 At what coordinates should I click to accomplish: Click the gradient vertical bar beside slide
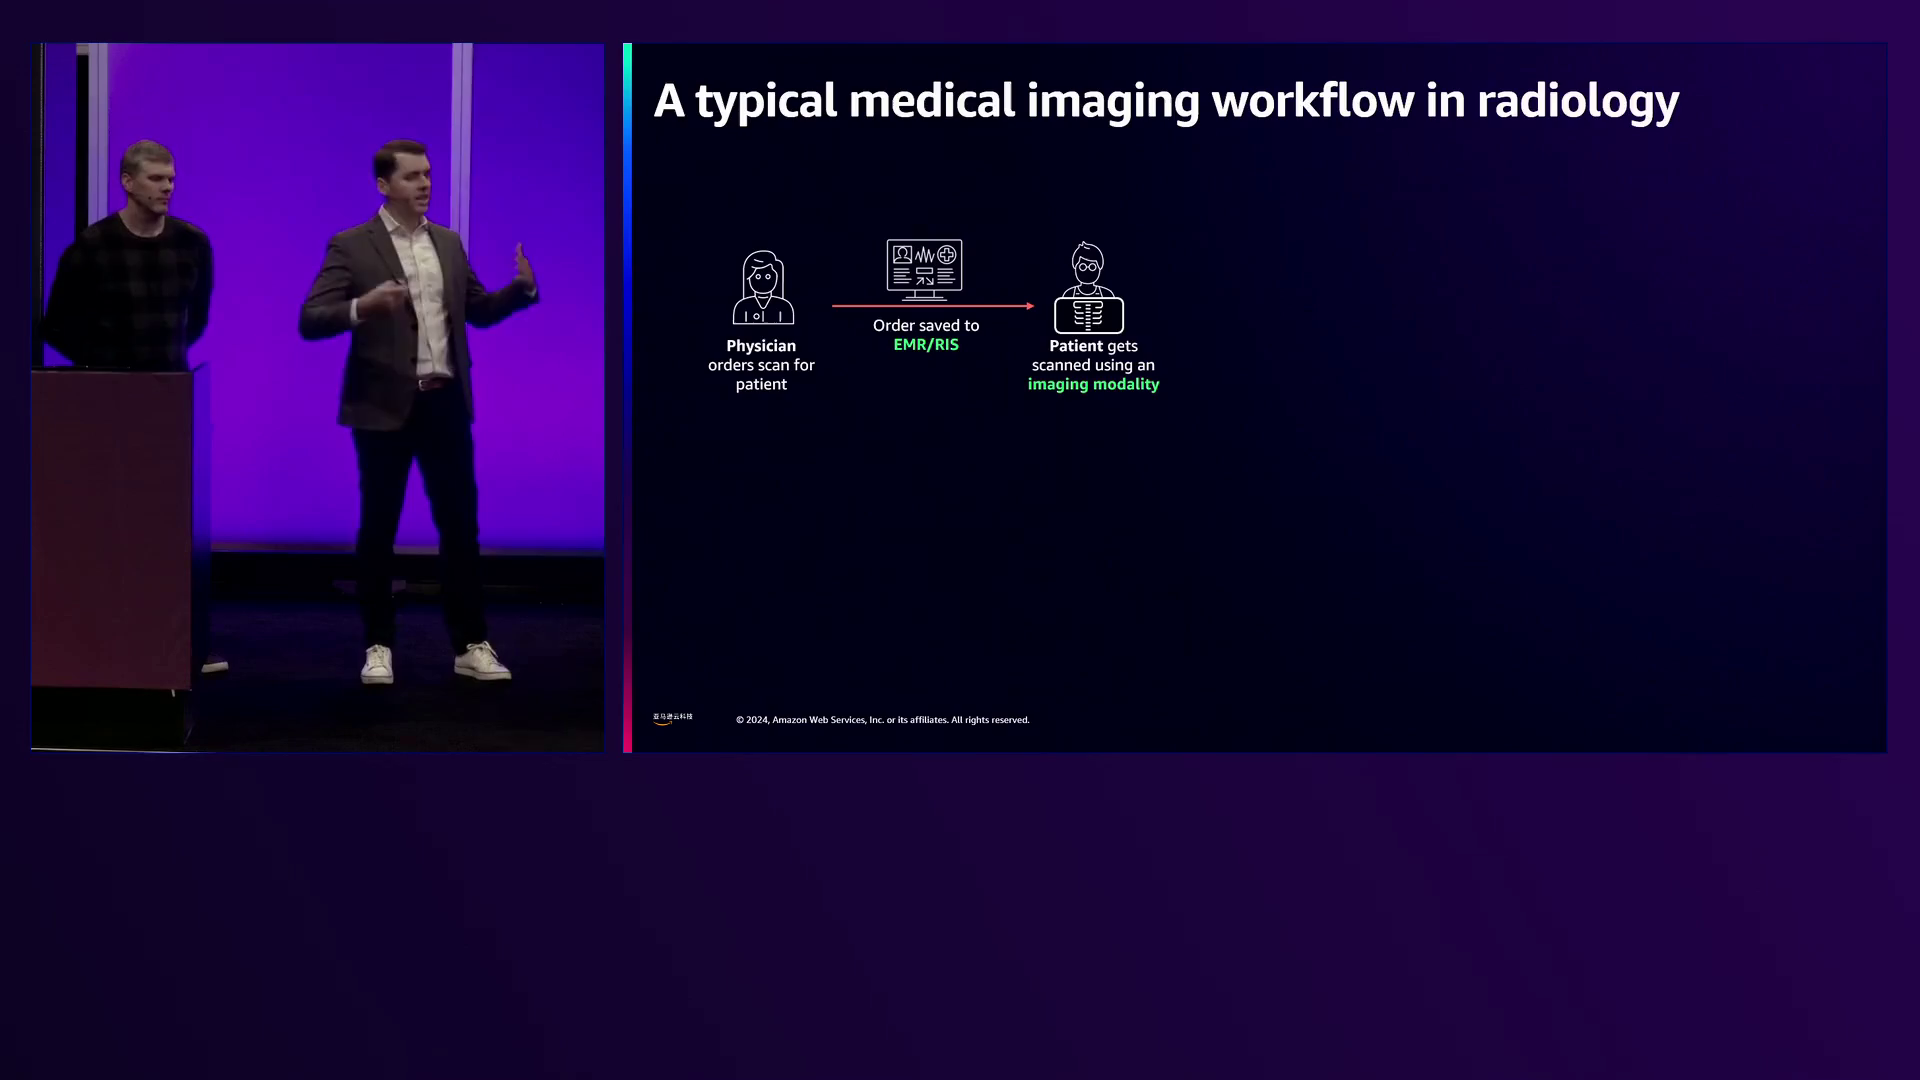627,400
